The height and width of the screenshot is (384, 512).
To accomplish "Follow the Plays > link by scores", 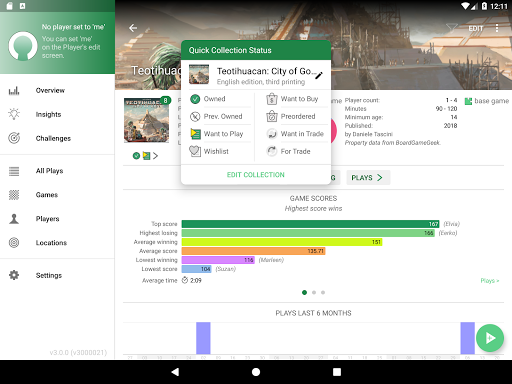I will tap(490, 281).
